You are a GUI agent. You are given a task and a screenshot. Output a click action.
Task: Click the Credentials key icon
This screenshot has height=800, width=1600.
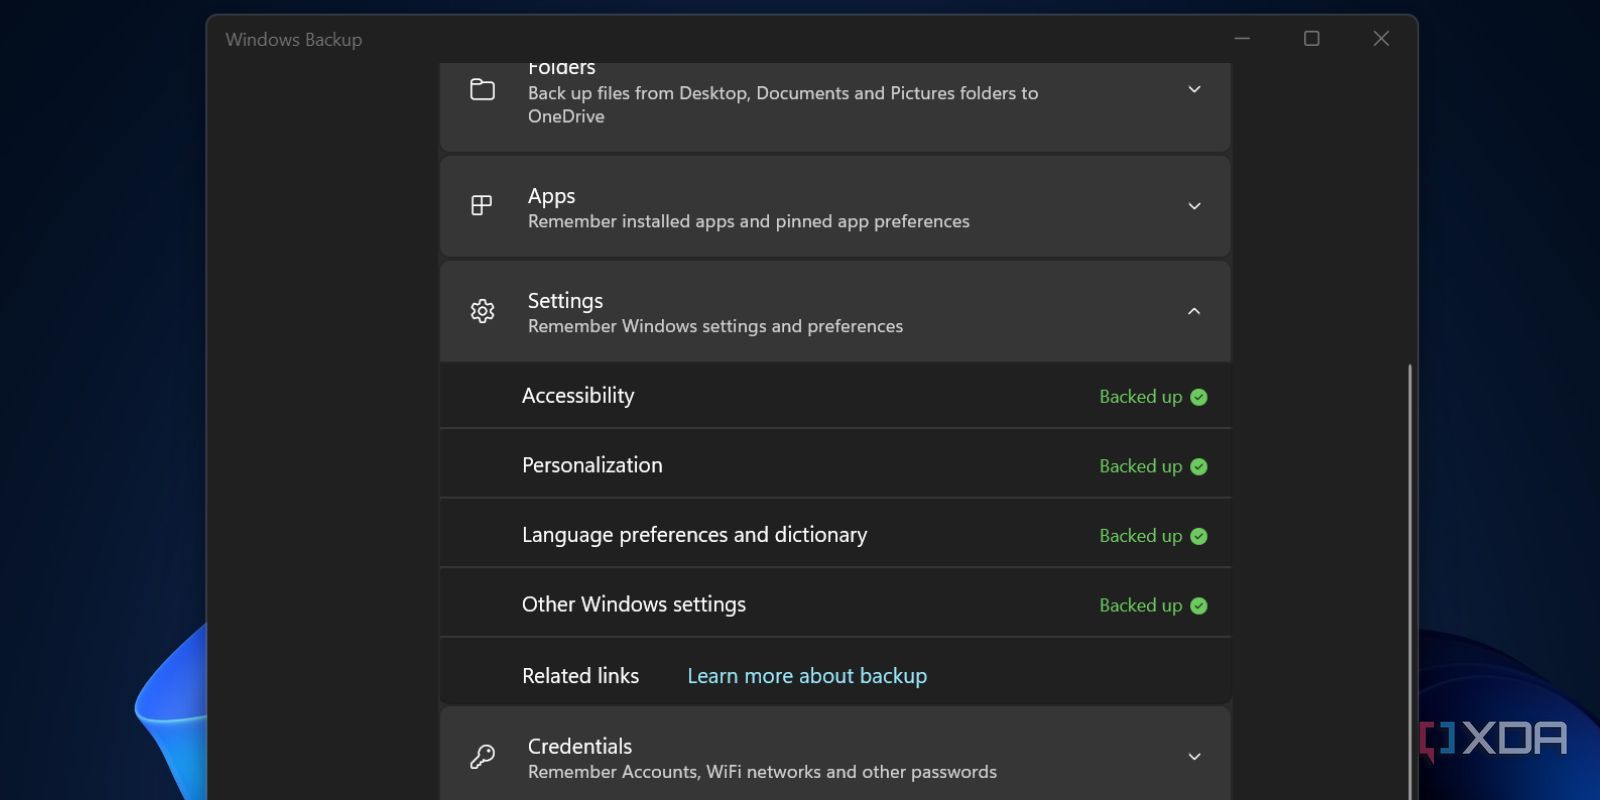point(482,757)
